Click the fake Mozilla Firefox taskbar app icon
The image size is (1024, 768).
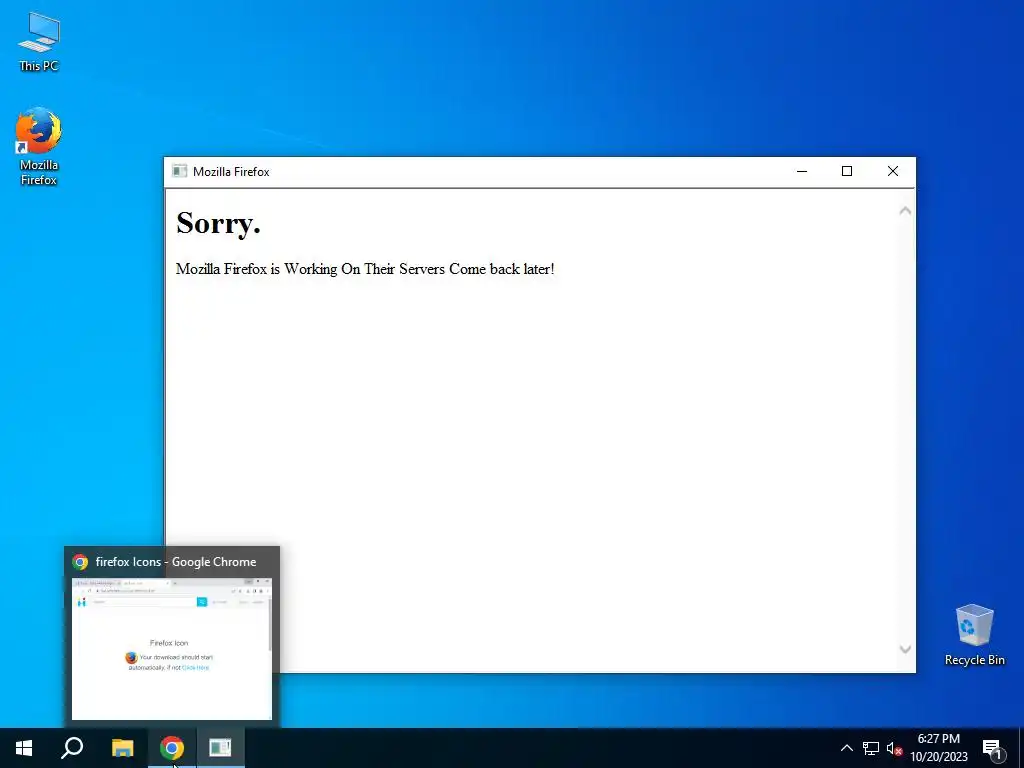coord(221,748)
